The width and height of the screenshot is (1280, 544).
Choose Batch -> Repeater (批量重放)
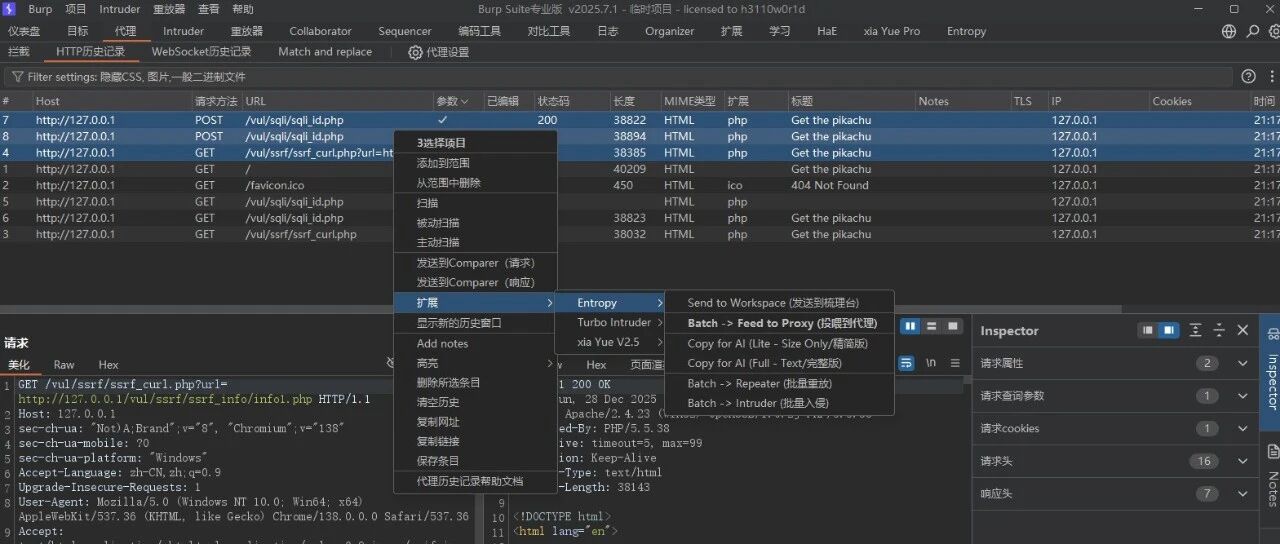[x=779, y=383]
